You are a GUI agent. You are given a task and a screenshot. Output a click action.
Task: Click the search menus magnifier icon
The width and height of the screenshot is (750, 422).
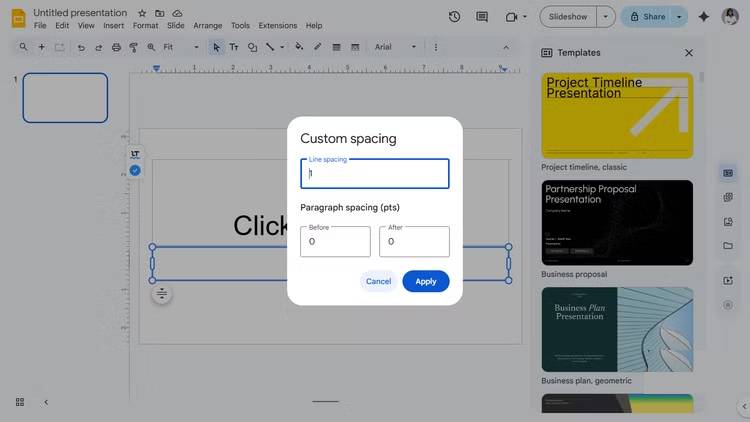point(23,47)
